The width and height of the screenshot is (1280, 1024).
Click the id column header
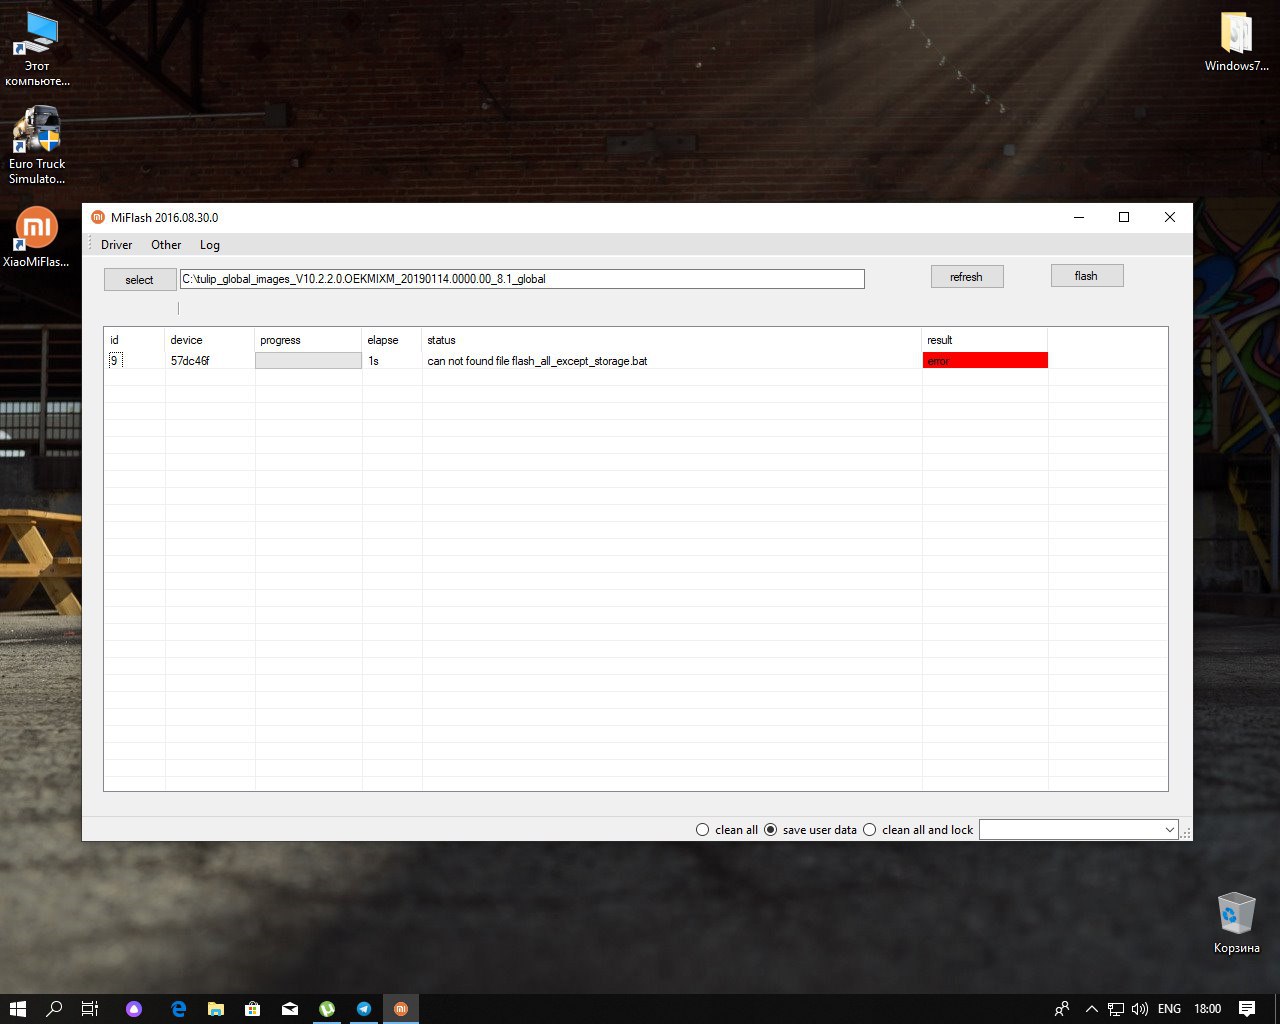pyautogui.click(x=135, y=340)
